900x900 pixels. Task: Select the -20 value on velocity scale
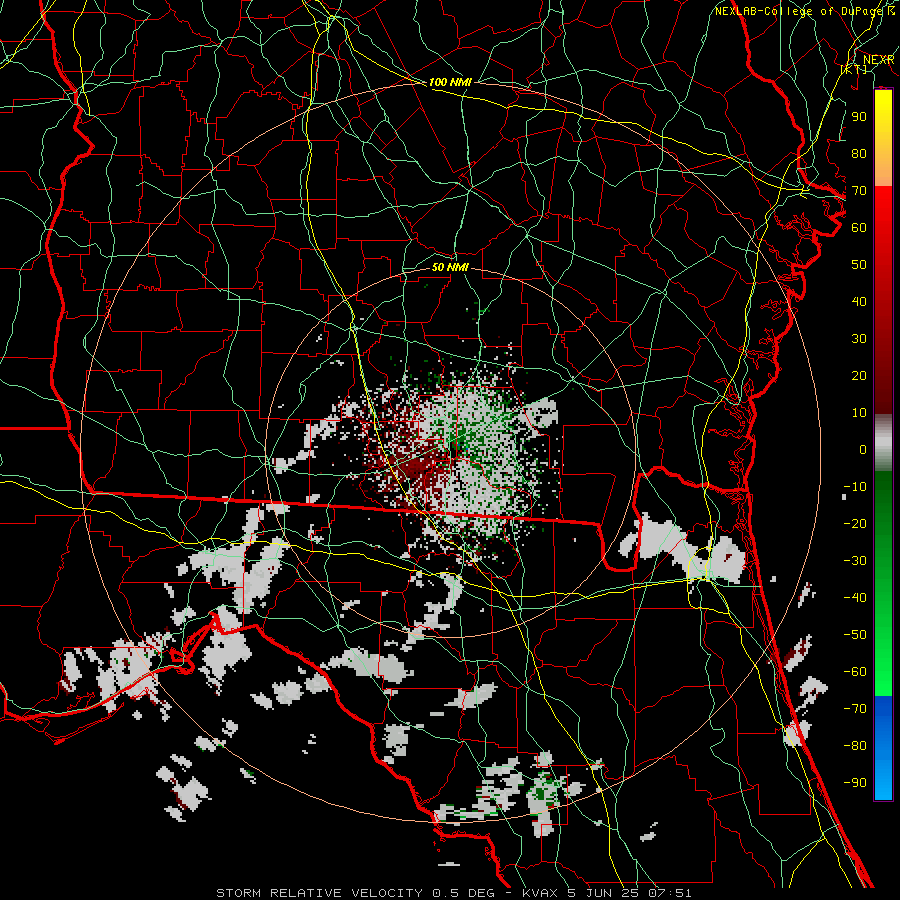(x=855, y=523)
